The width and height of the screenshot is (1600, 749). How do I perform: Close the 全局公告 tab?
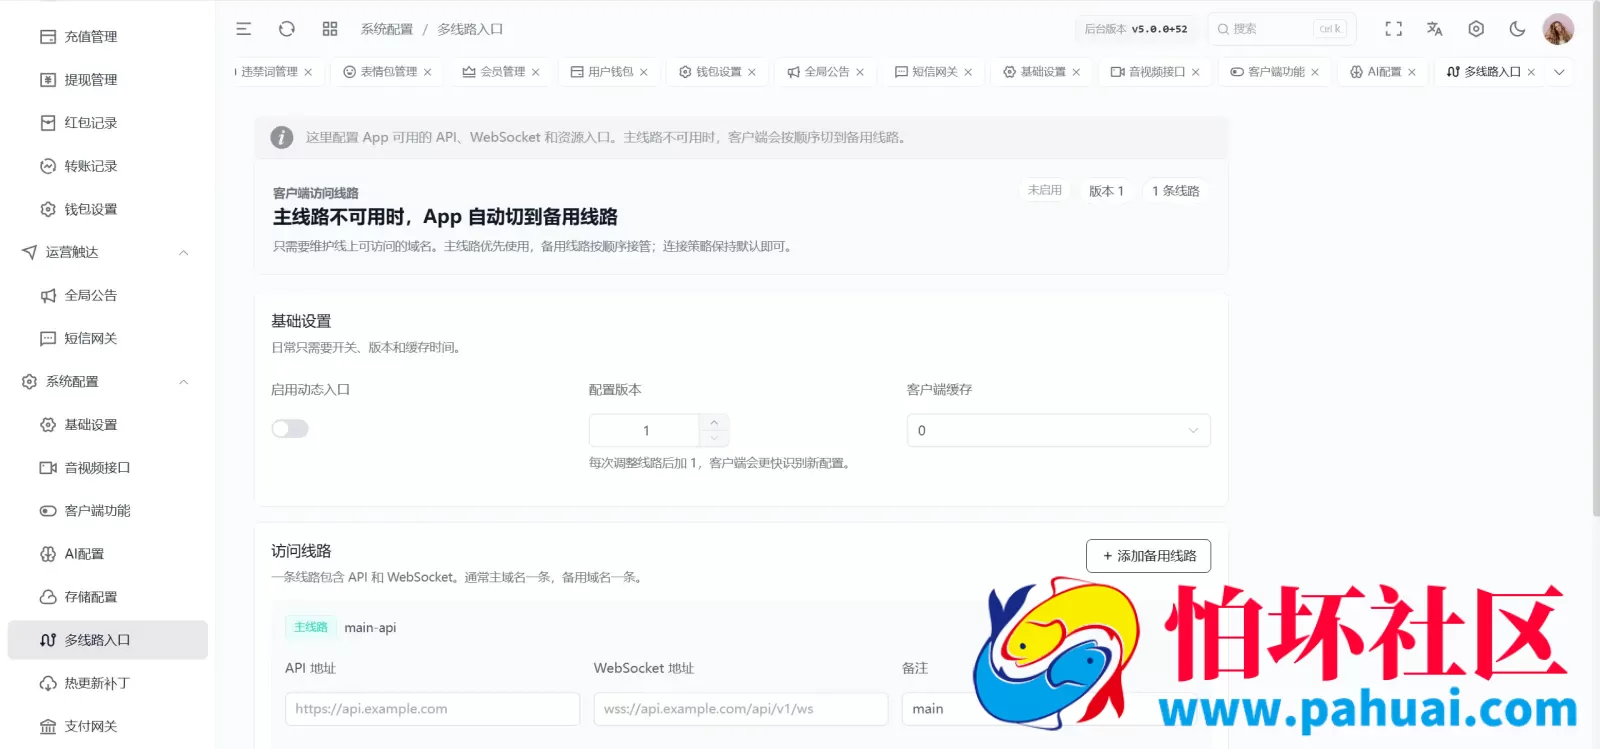pyautogui.click(x=859, y=72)
